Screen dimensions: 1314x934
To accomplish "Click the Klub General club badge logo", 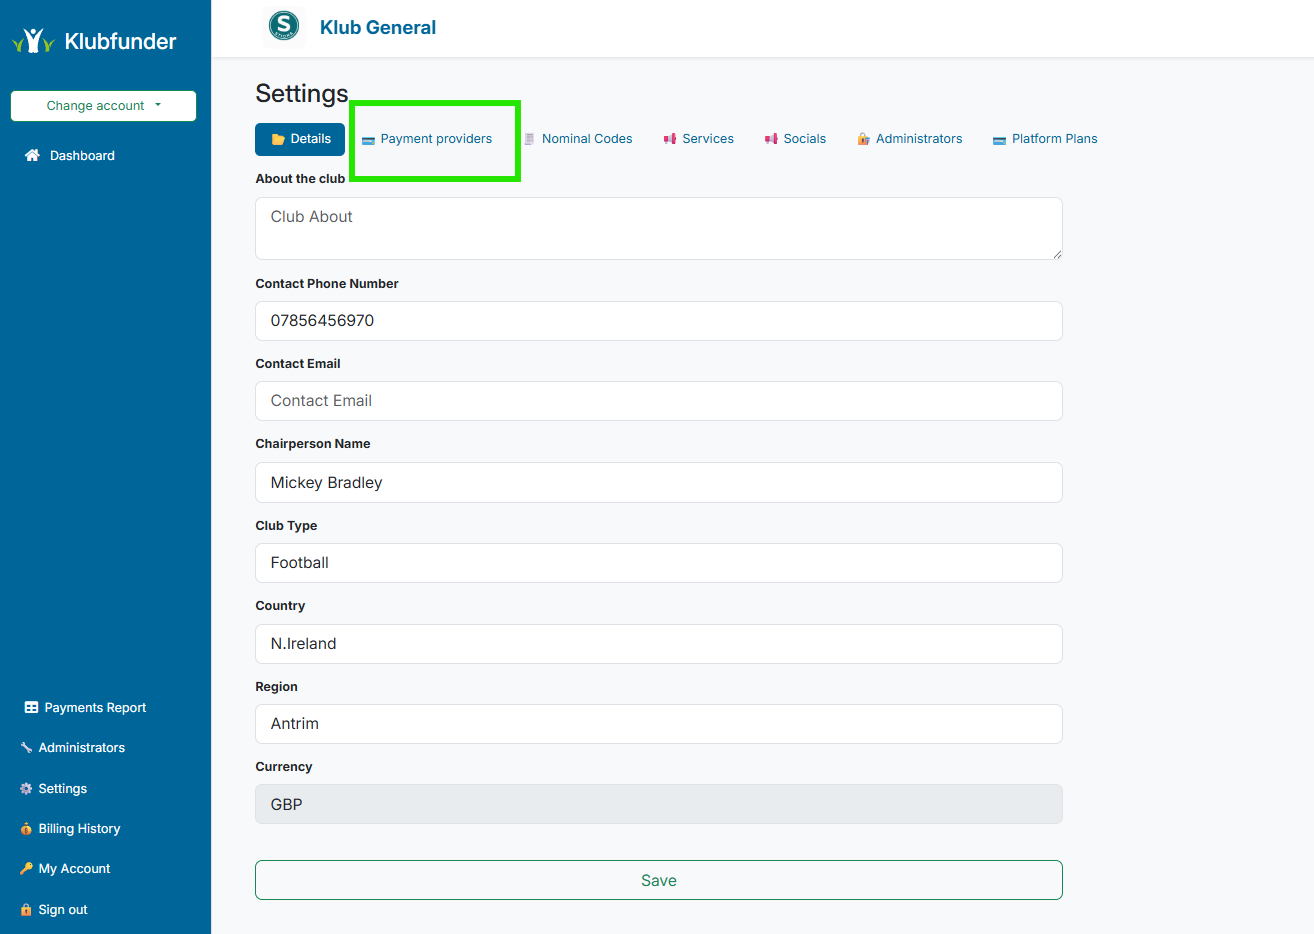I will click(x=283, y=24).
